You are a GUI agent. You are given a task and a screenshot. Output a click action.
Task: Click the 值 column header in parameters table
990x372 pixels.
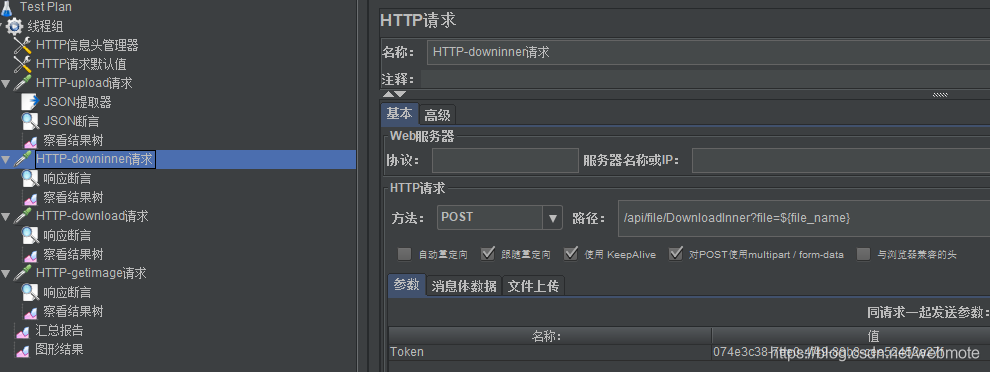(x=850, y=336)
